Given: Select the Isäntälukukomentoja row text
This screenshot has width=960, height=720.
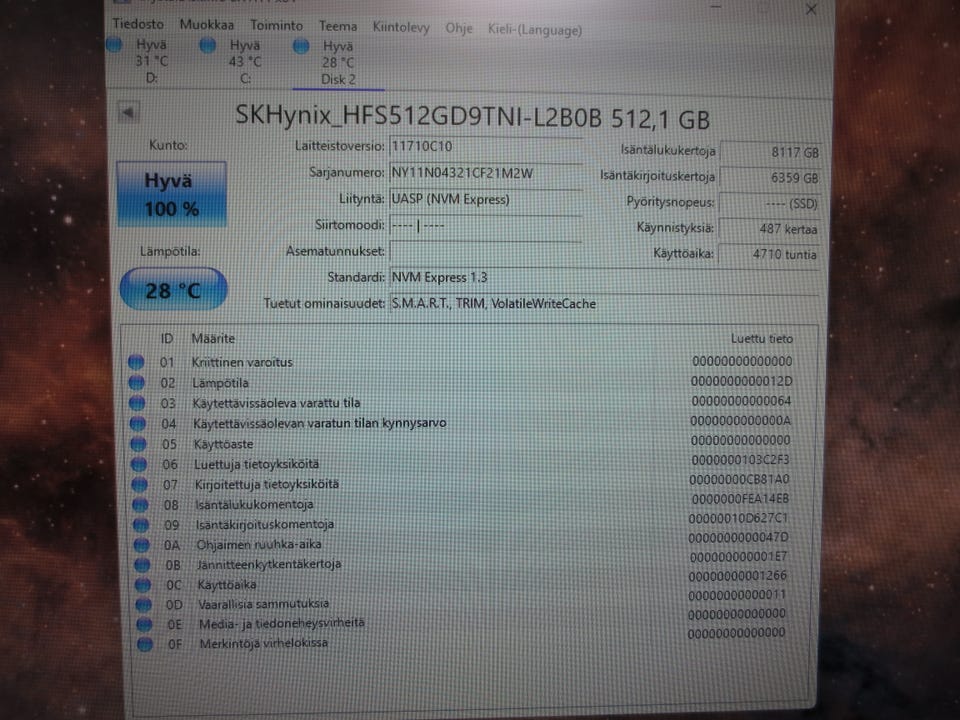Looking at the screenshot, I should (254, 504).
